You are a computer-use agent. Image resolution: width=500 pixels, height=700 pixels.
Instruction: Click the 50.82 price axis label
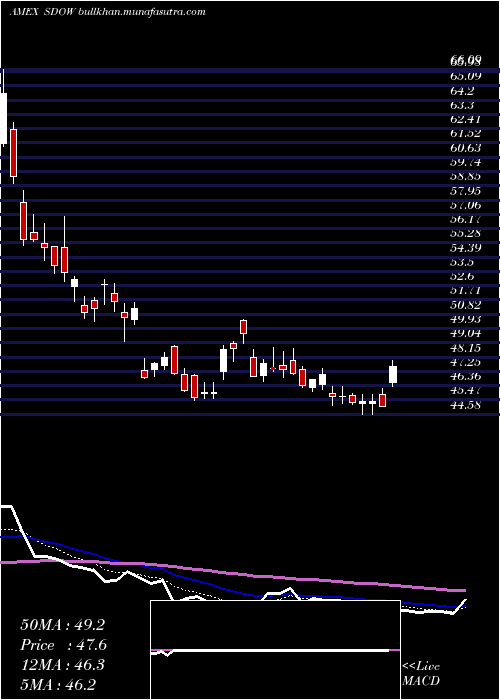466,305
